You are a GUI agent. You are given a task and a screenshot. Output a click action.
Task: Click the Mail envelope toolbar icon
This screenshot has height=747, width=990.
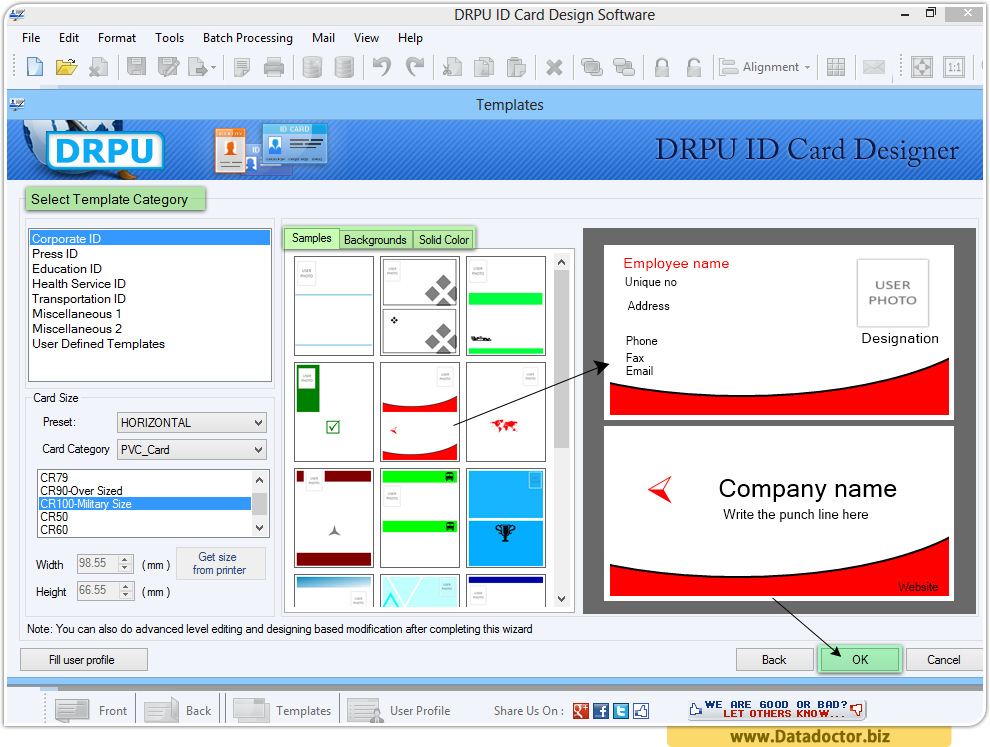coord(874,66)
